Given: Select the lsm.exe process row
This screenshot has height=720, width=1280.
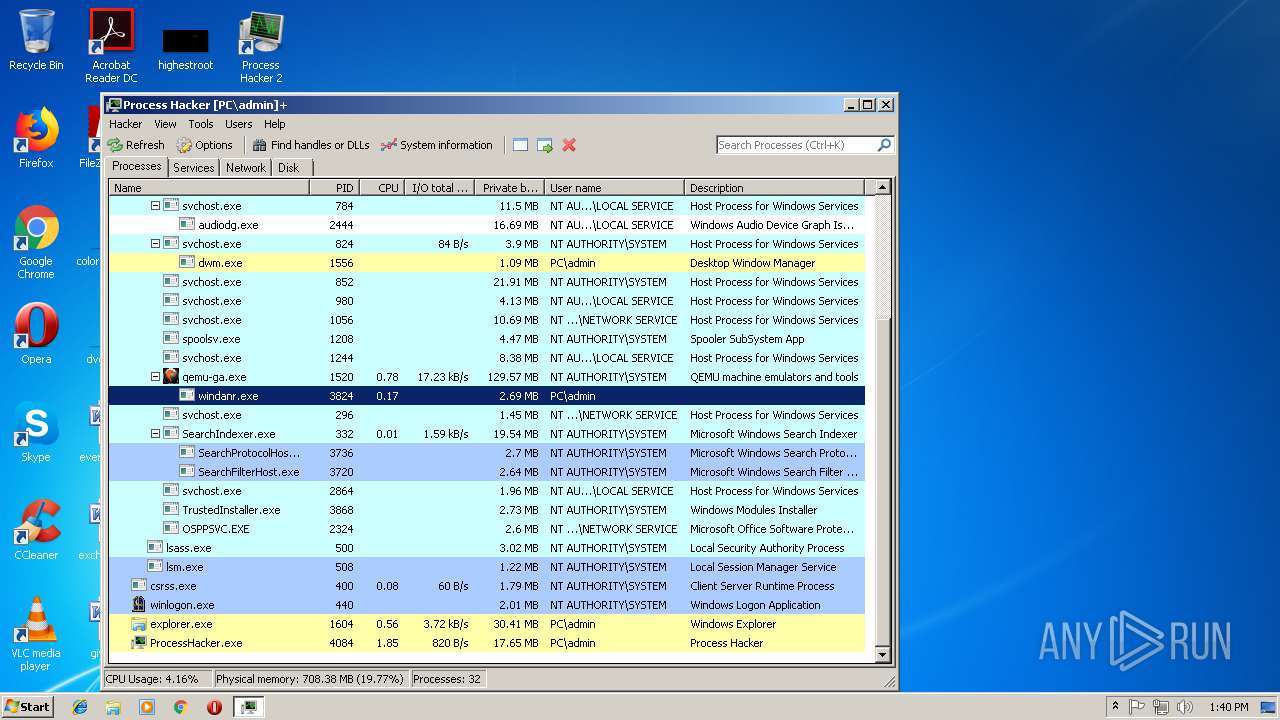Looking at the screenshot, I should click(x=486, y=567).
